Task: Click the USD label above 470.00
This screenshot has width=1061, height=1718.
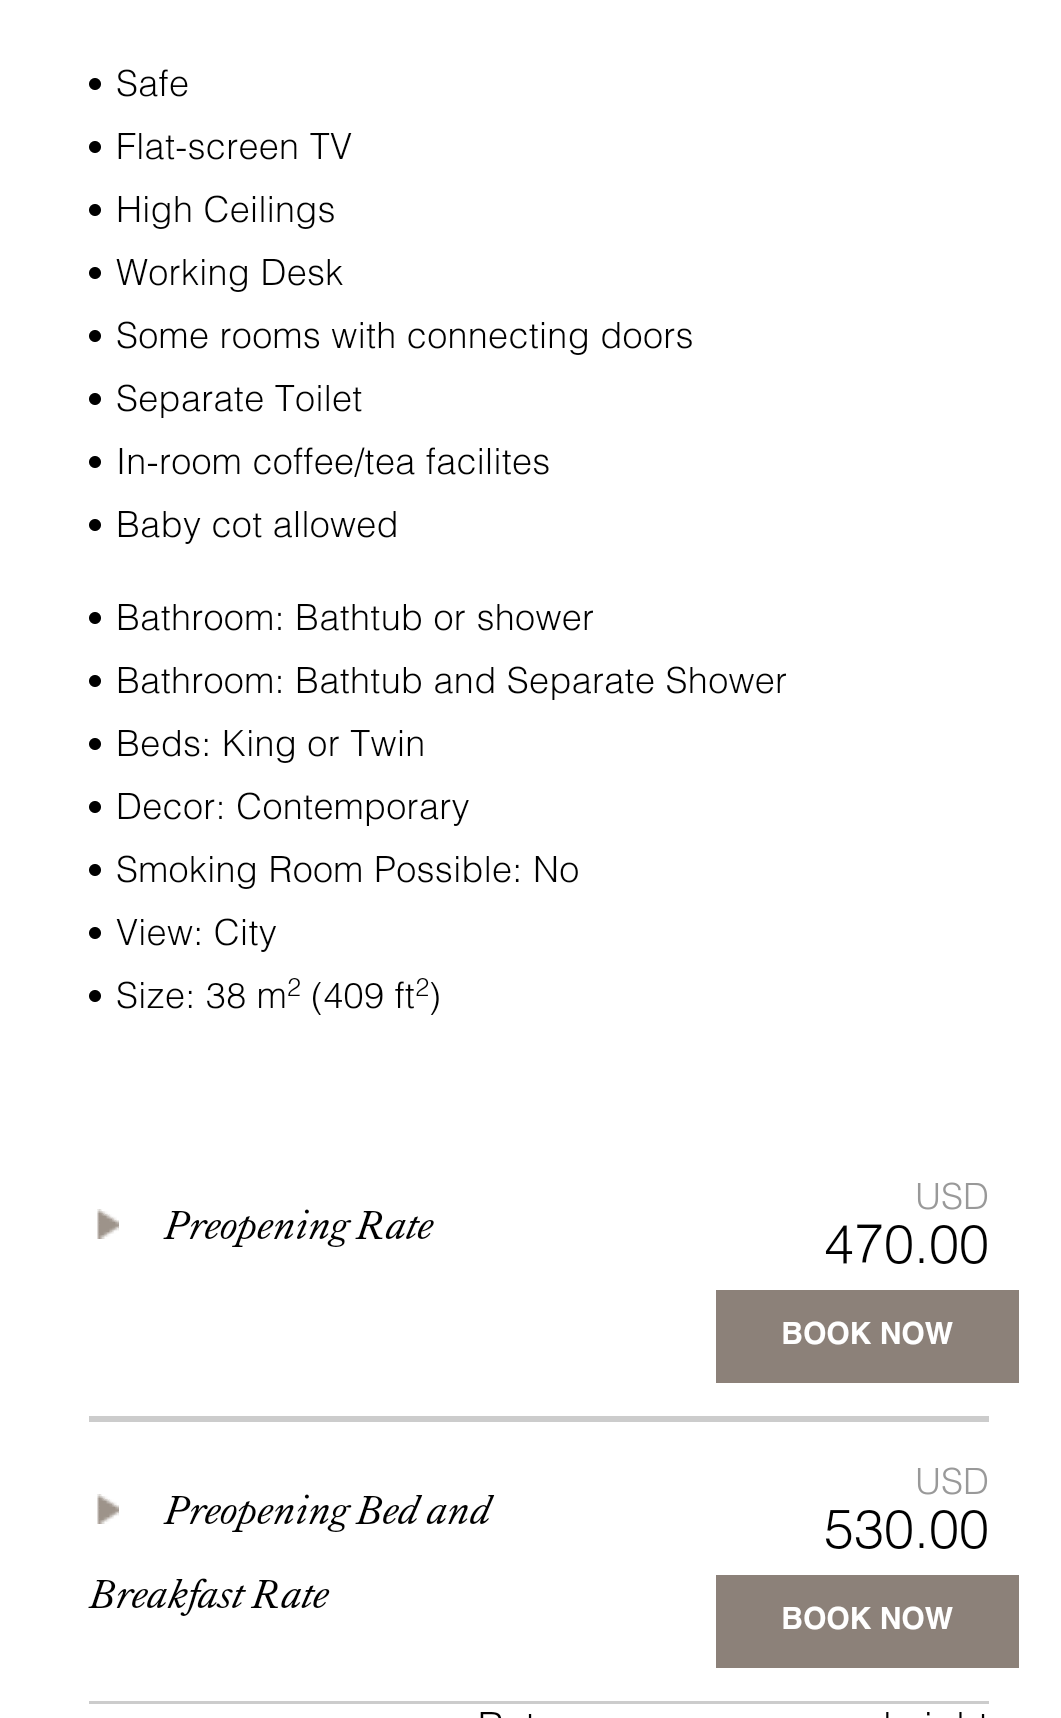Action: pyautogui.click(x=951, y=1196)
